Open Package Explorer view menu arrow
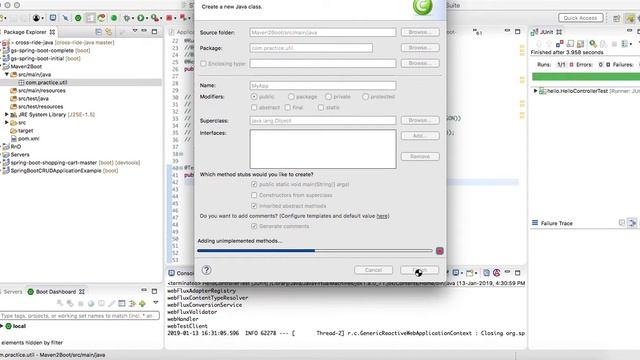This screenshot has height=360, width=640. (x=135, y=31)
